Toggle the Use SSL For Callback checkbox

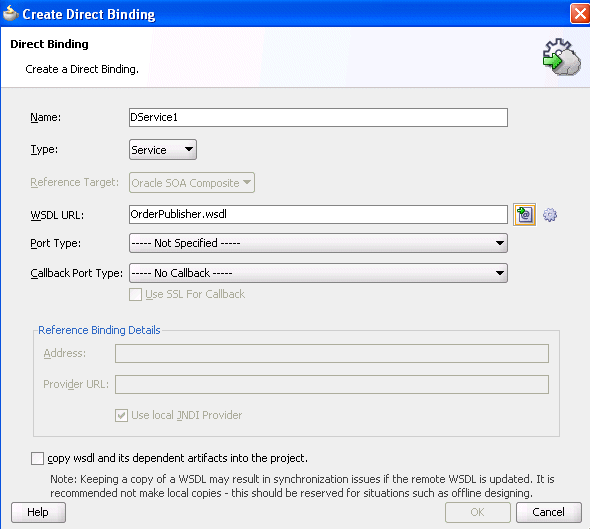pos(135,294)
